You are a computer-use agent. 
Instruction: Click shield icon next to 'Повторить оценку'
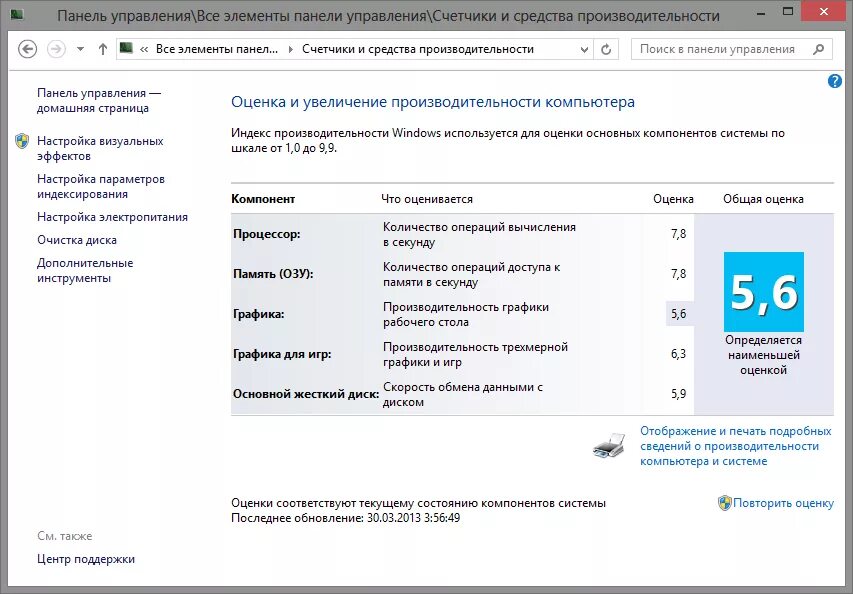tap(725, 503)
